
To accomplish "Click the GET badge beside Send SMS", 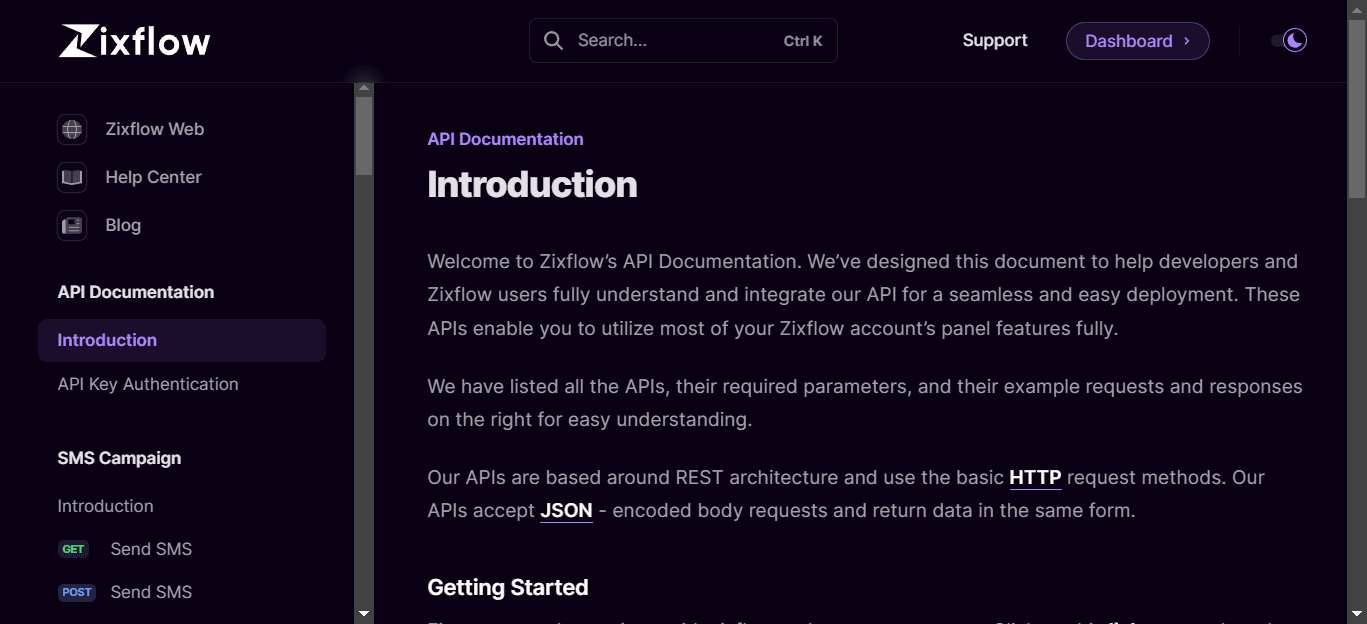I will point(74,549).
